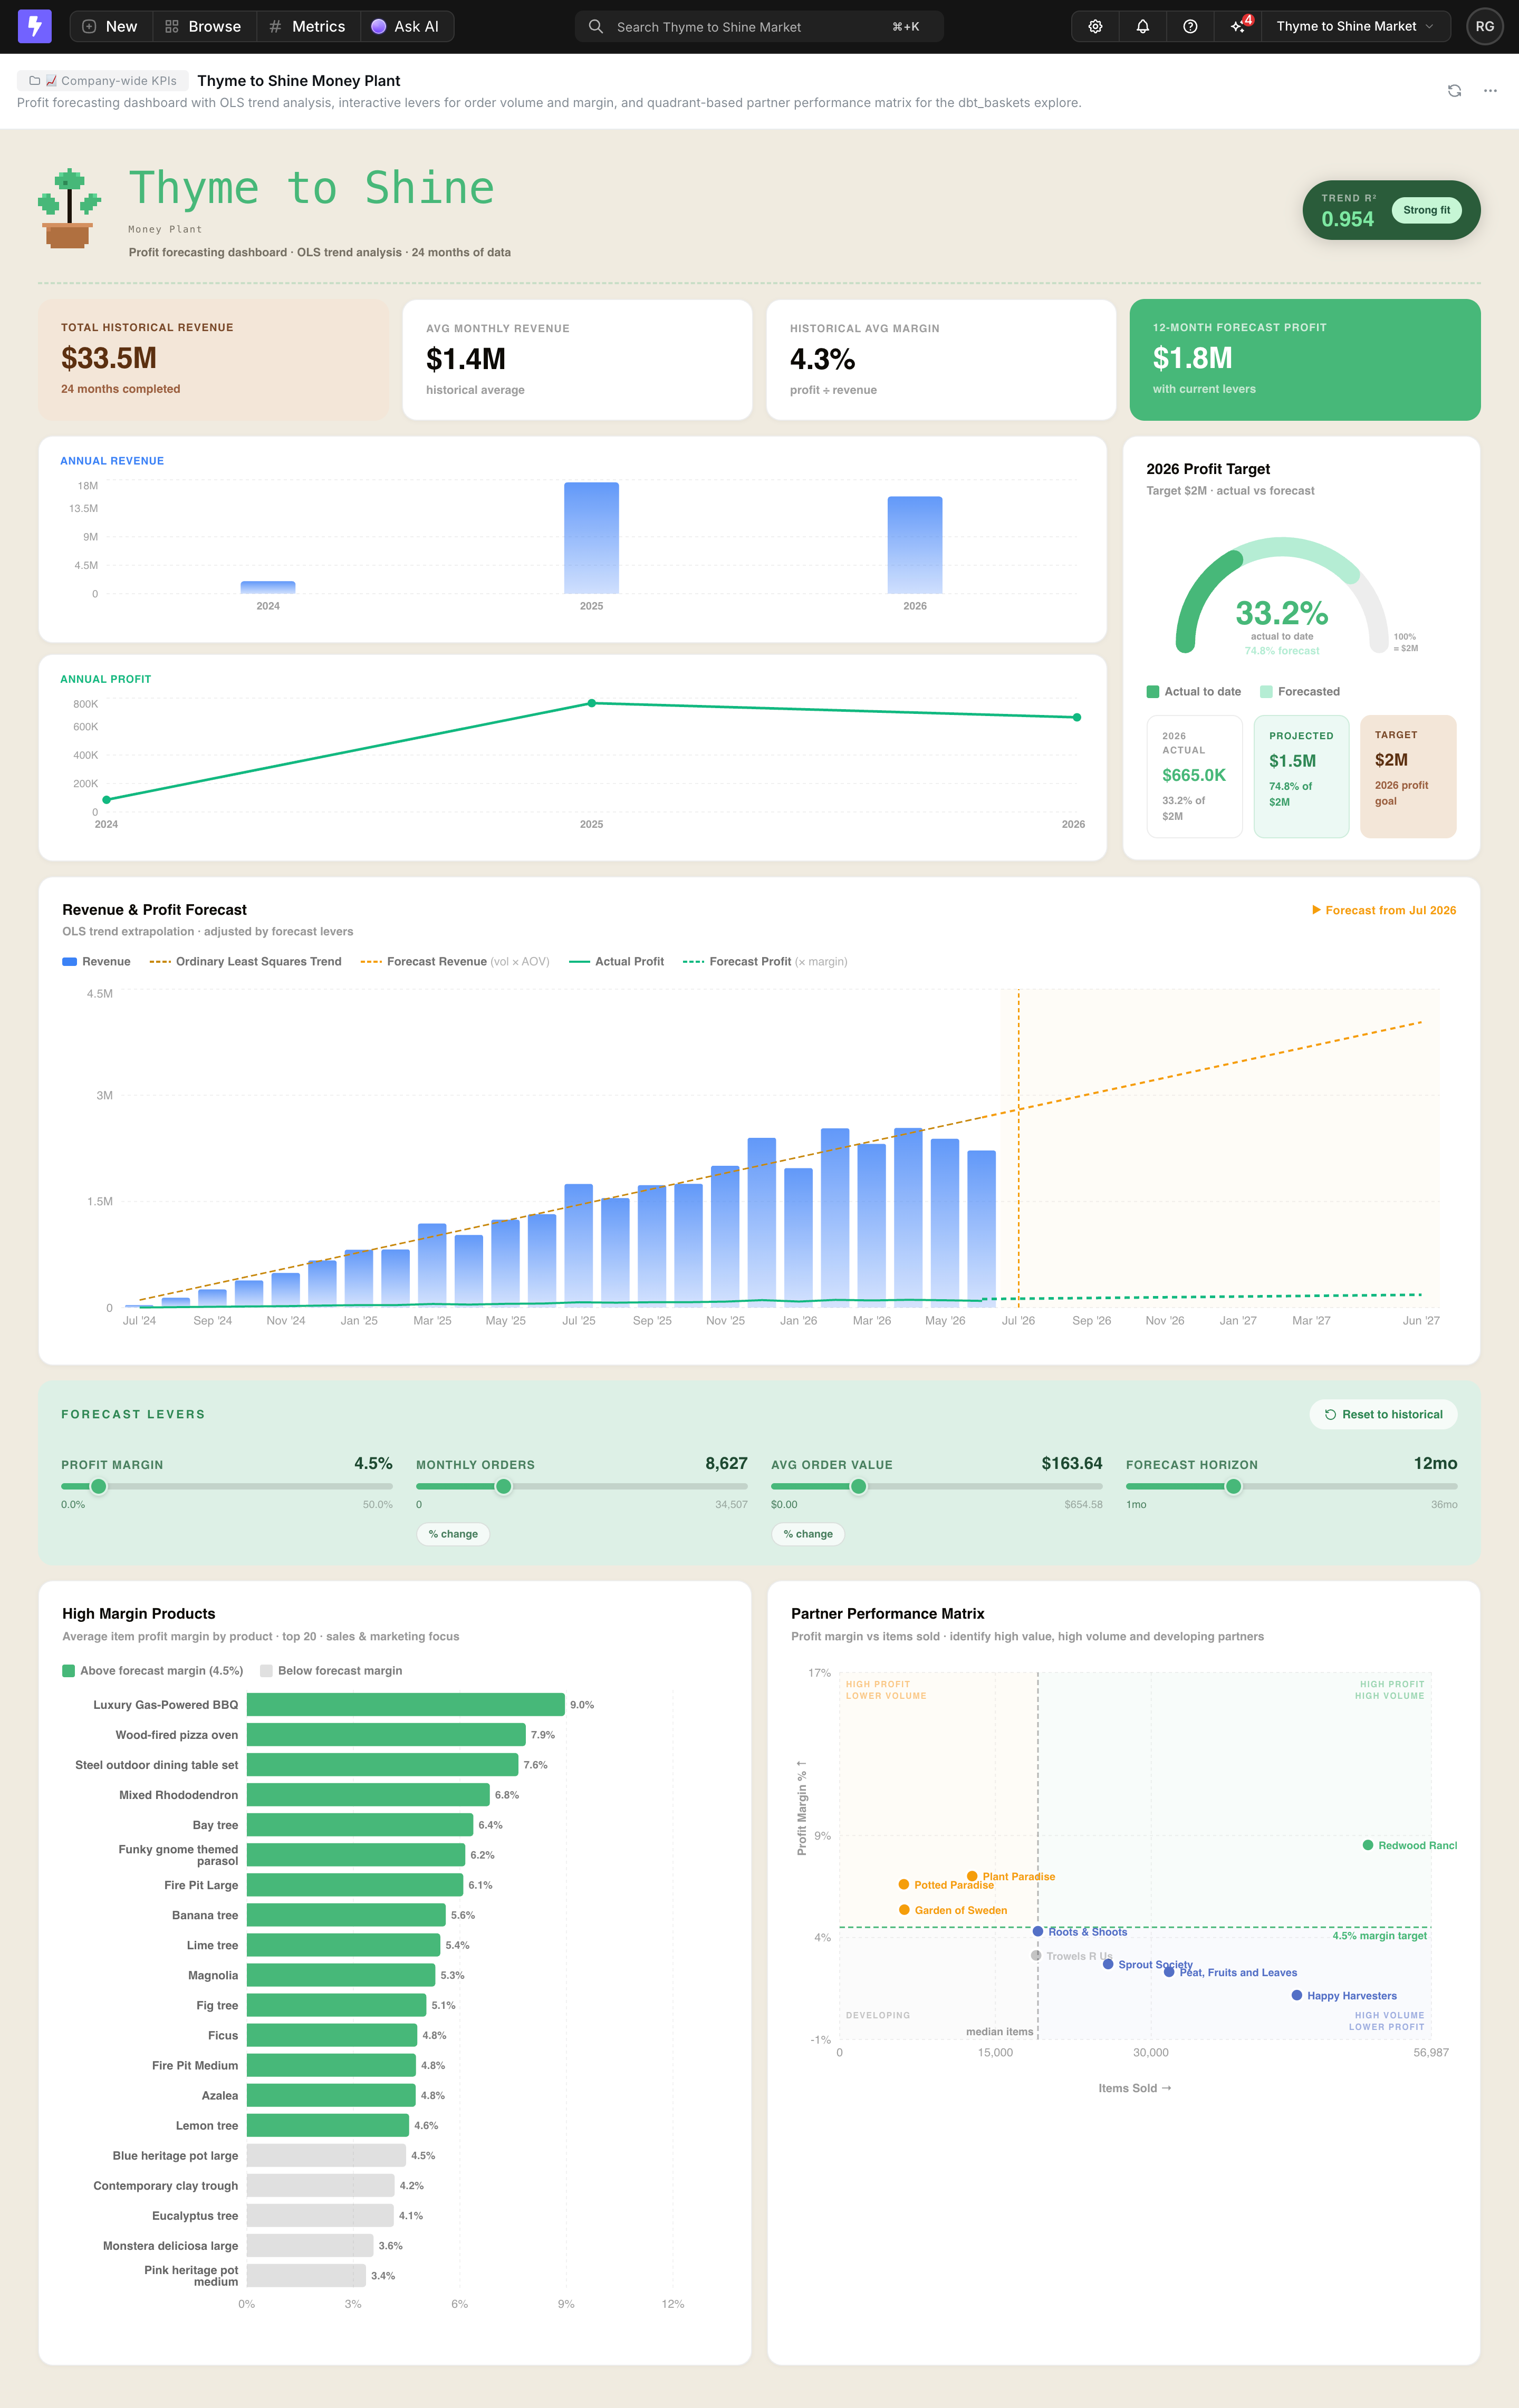1519x2408 pixels.
Task: Toggle the Forecasted legend item
Action: 1300,692
